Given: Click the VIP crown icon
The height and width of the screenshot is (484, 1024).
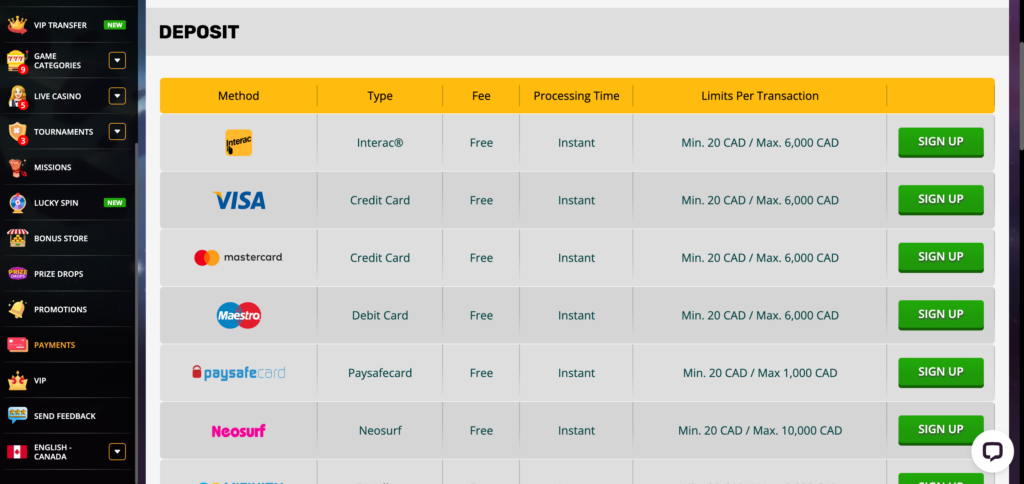Looking at the screenshot, I should 17,380.
